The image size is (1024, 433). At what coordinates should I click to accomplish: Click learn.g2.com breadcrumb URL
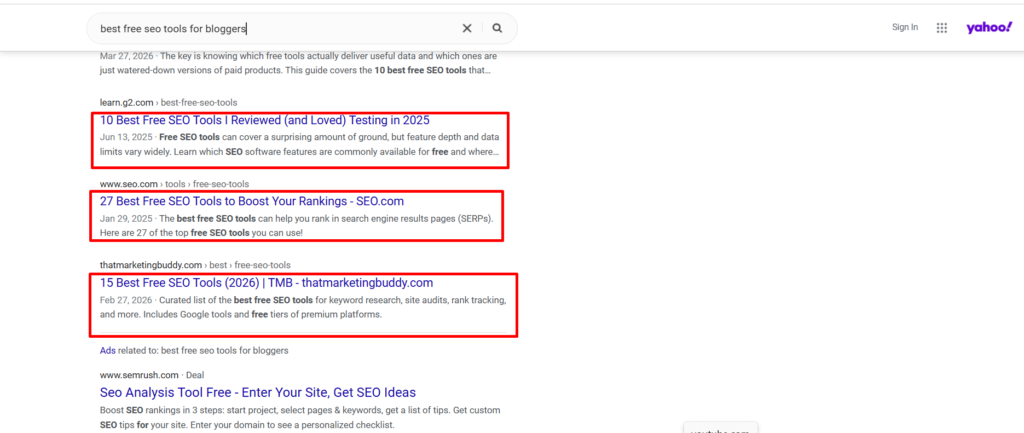click(x=168, y=103)
